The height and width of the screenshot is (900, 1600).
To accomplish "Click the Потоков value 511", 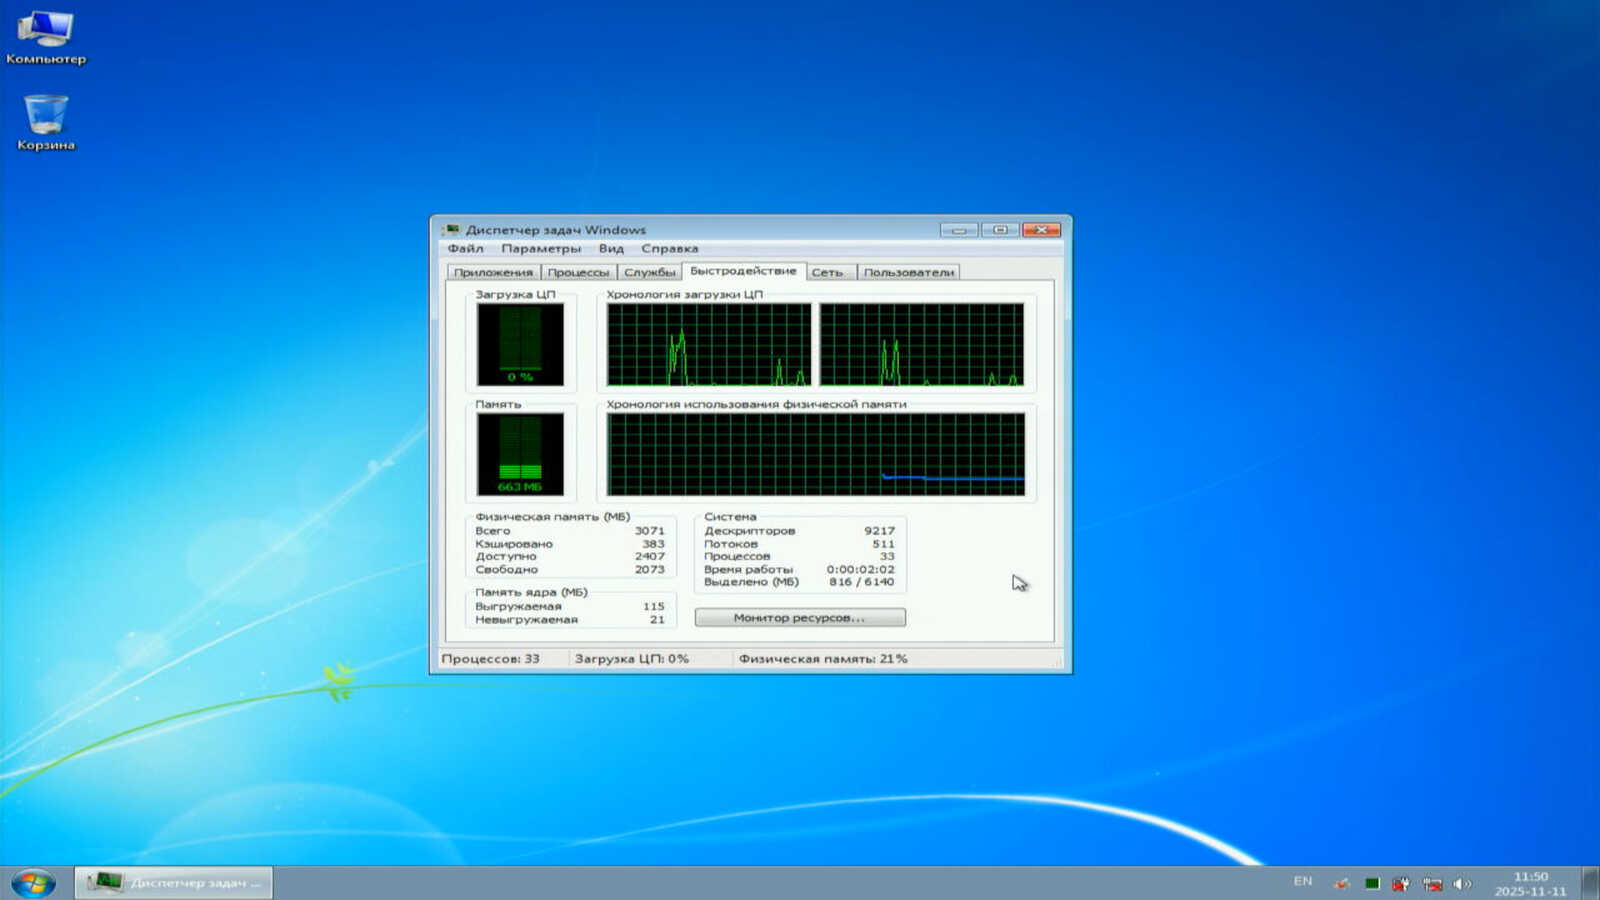I will 884,544.
